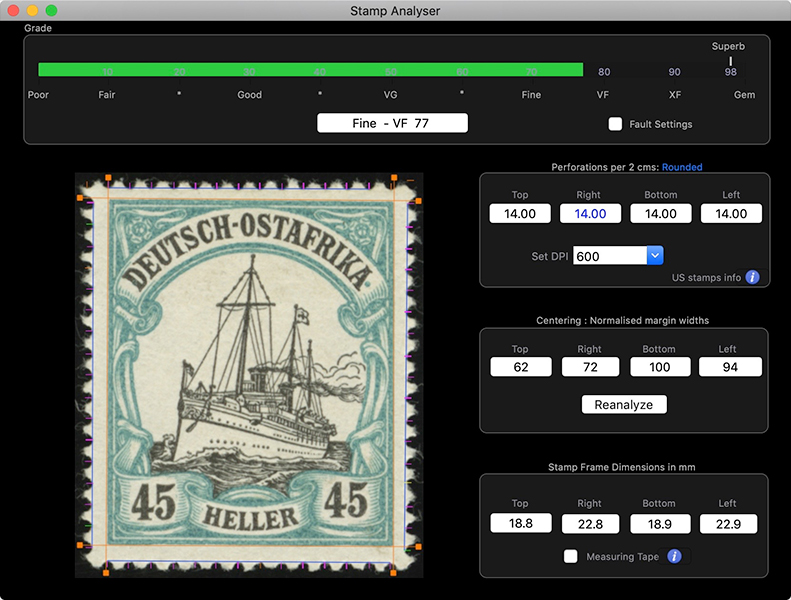Expand the Set DPI dropdown arrow
Screen dimensions: 791x600
coord(655,255)
